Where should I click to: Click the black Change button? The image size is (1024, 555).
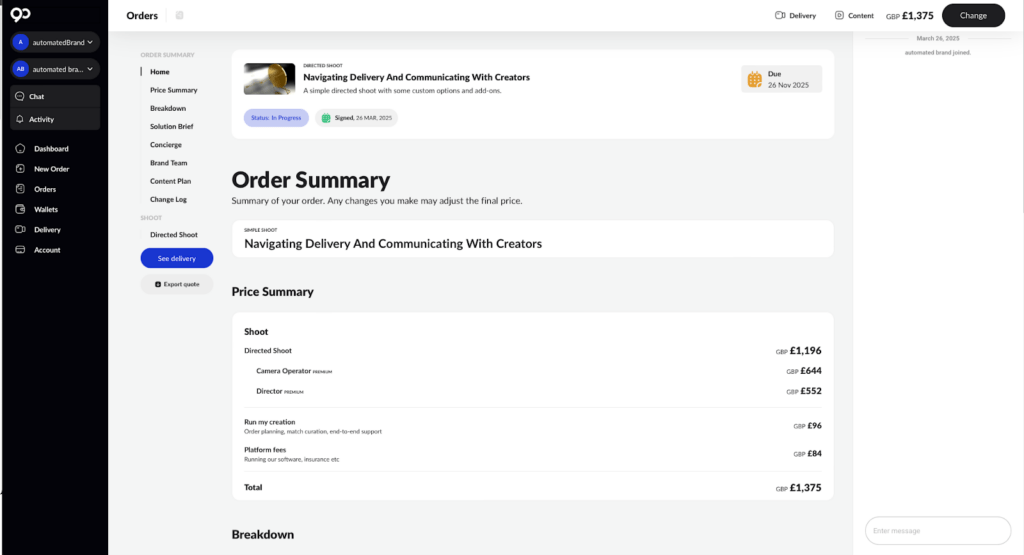(x=973, y=16)
